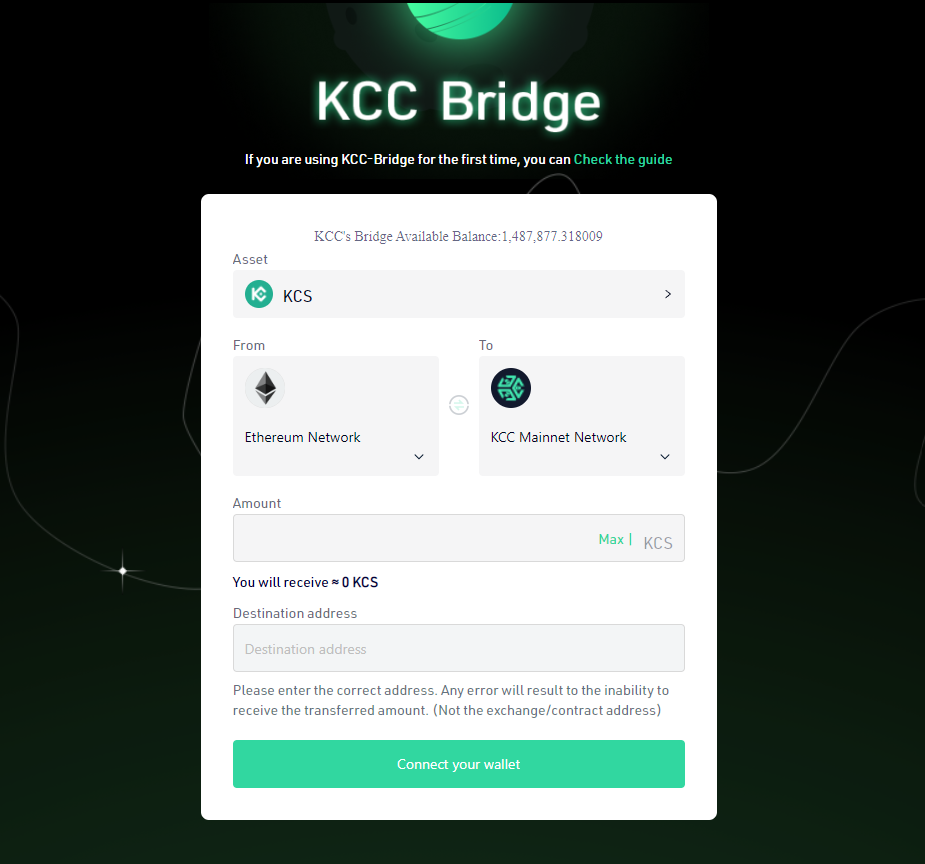The height and width of the screenshot is (864, 925).
Task: Expand the Ethereum Network dropdown arrow
Action: [x=419, y=456]
